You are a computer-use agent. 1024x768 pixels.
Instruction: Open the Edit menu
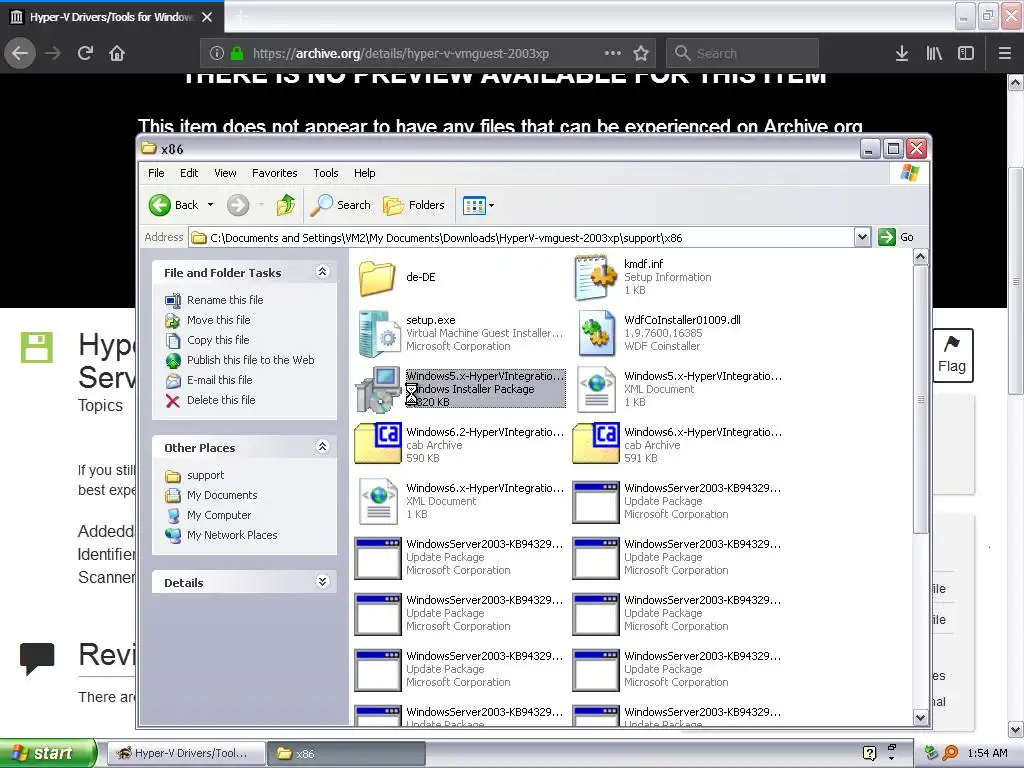click(x=189, y=173)
